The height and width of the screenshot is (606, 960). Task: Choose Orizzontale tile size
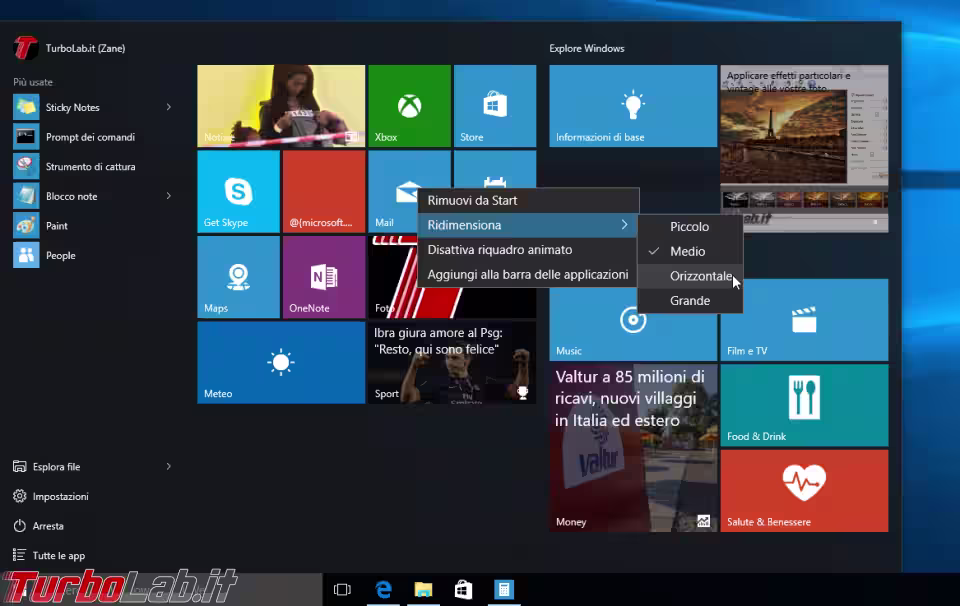[690, 276]
